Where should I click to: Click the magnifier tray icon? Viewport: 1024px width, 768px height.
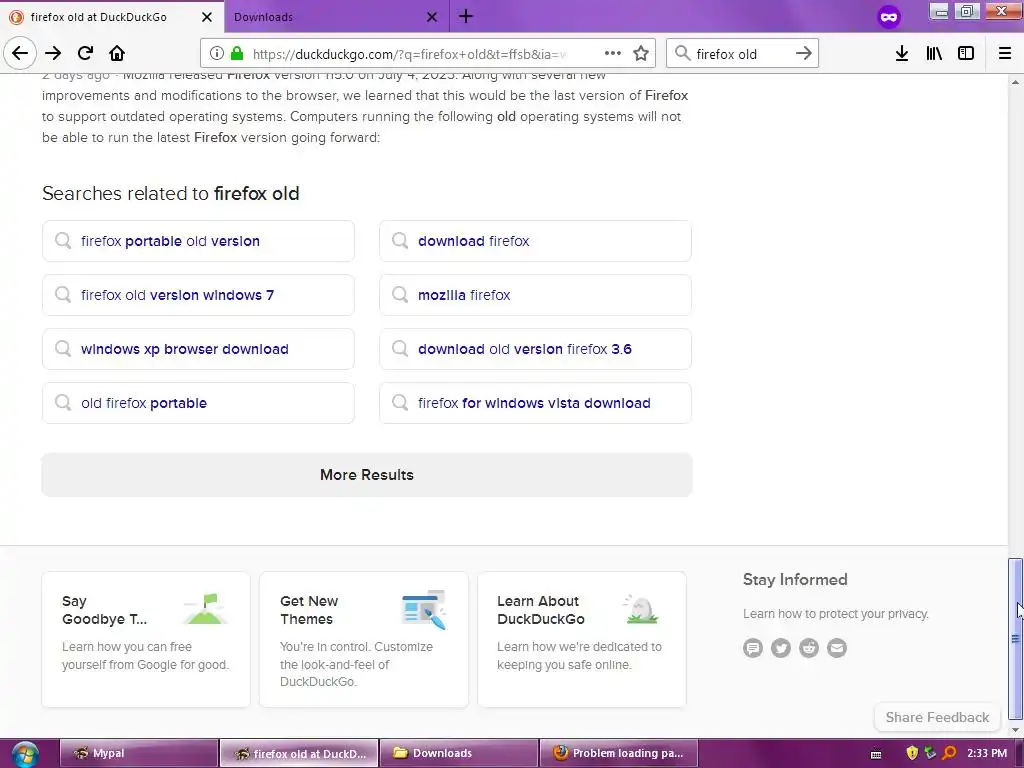tap(950, 753)
